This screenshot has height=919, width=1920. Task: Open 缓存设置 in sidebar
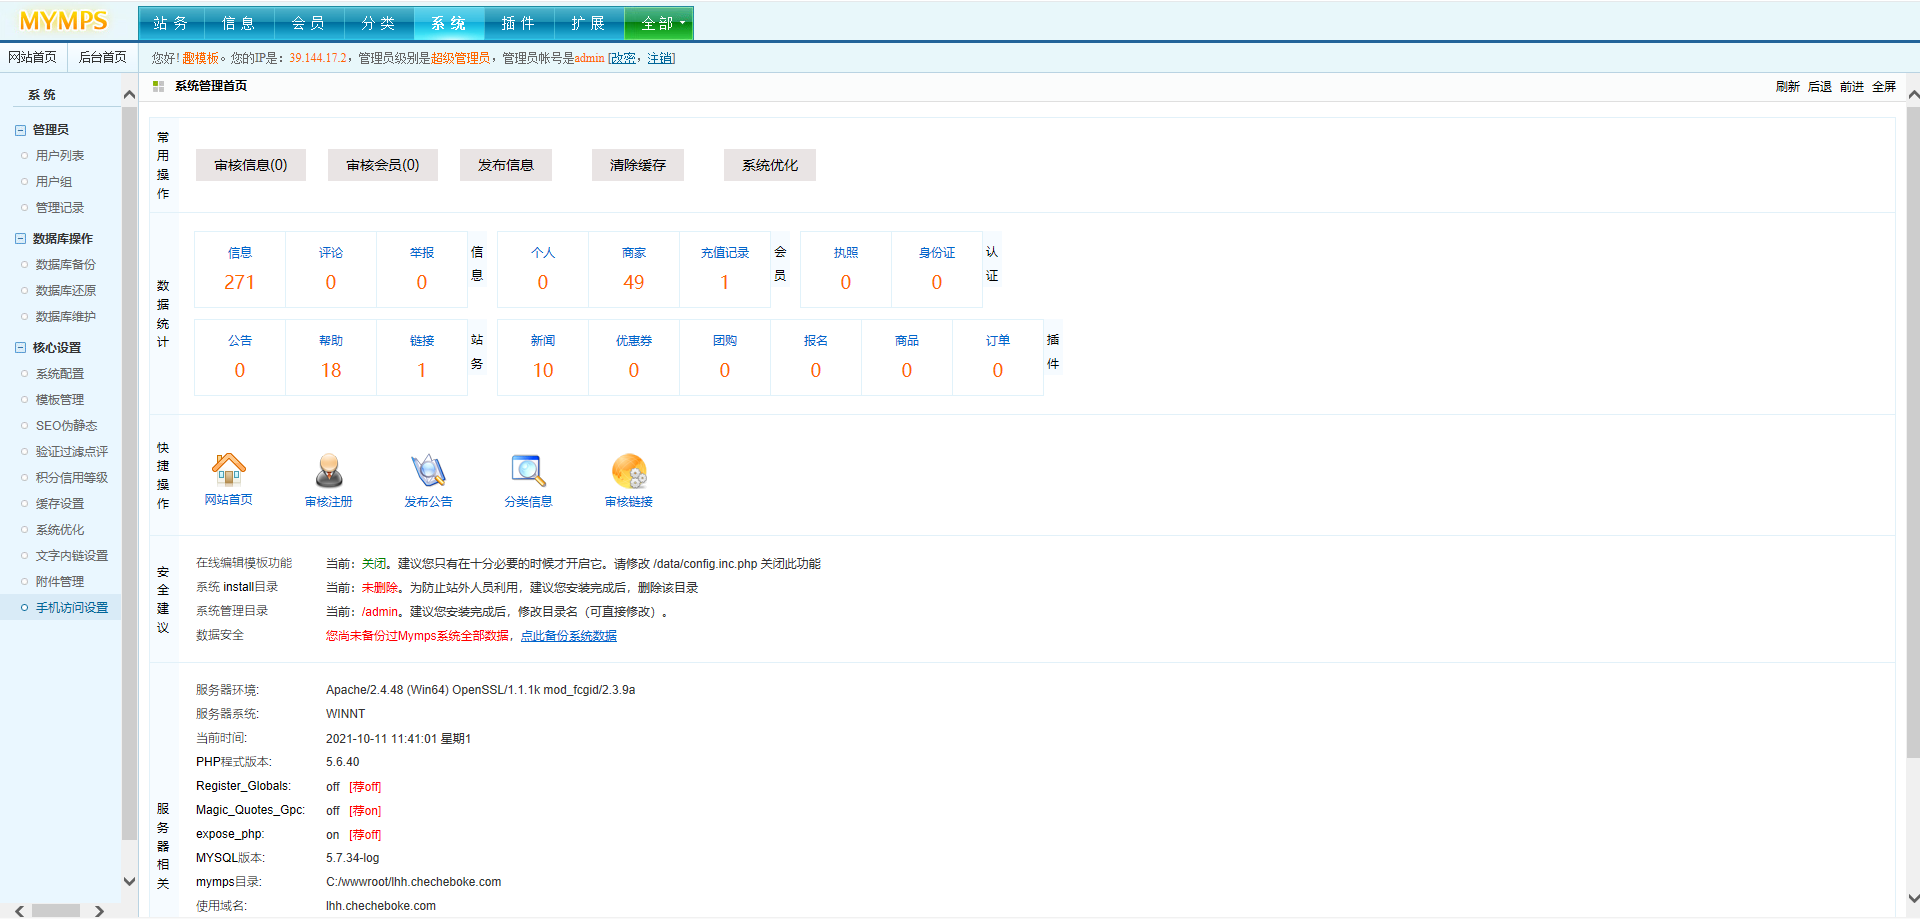60,504
